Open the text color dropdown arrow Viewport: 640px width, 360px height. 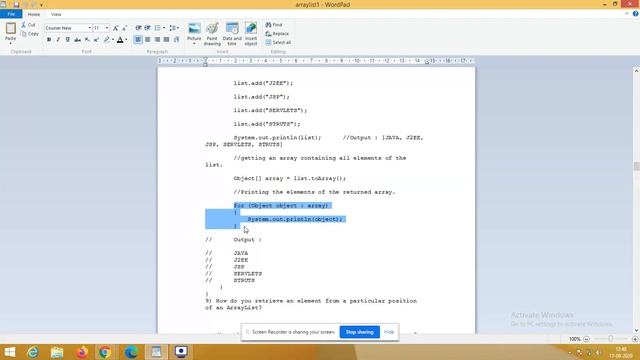point(126,40)
